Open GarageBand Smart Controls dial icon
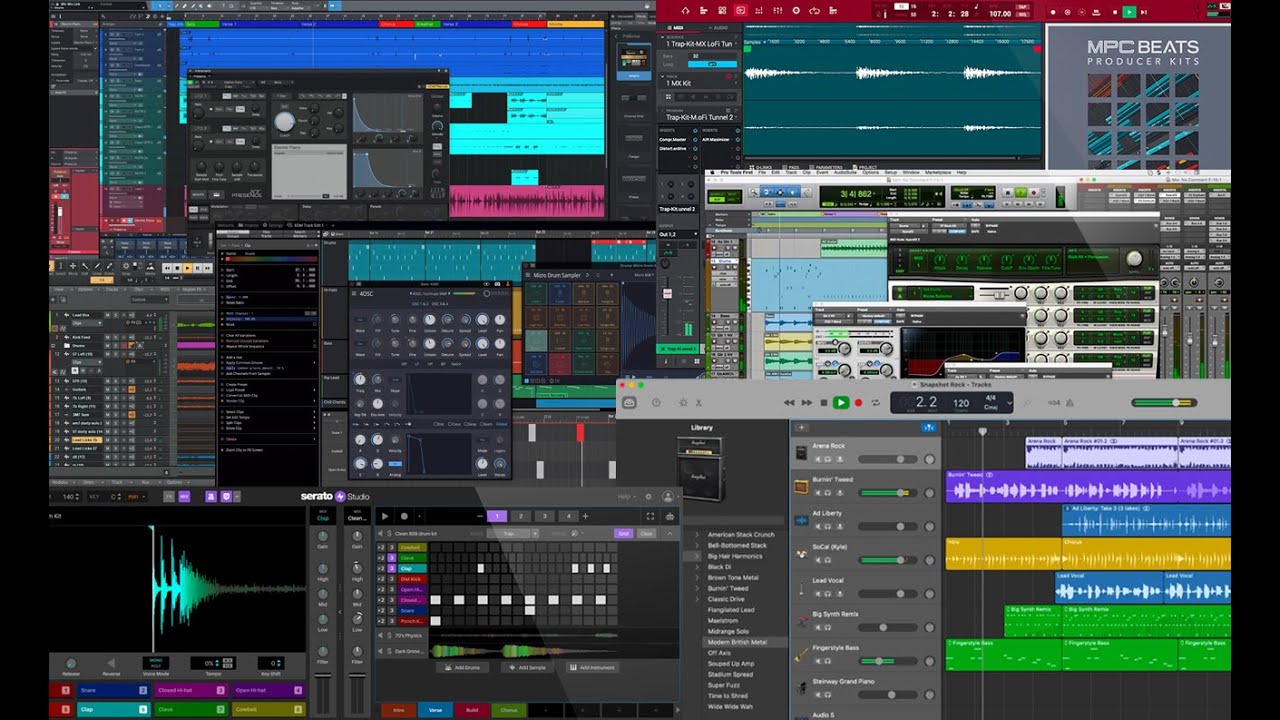Image resolution: width=1280 pixels, height=720 pixels. (x=683, y=402)
